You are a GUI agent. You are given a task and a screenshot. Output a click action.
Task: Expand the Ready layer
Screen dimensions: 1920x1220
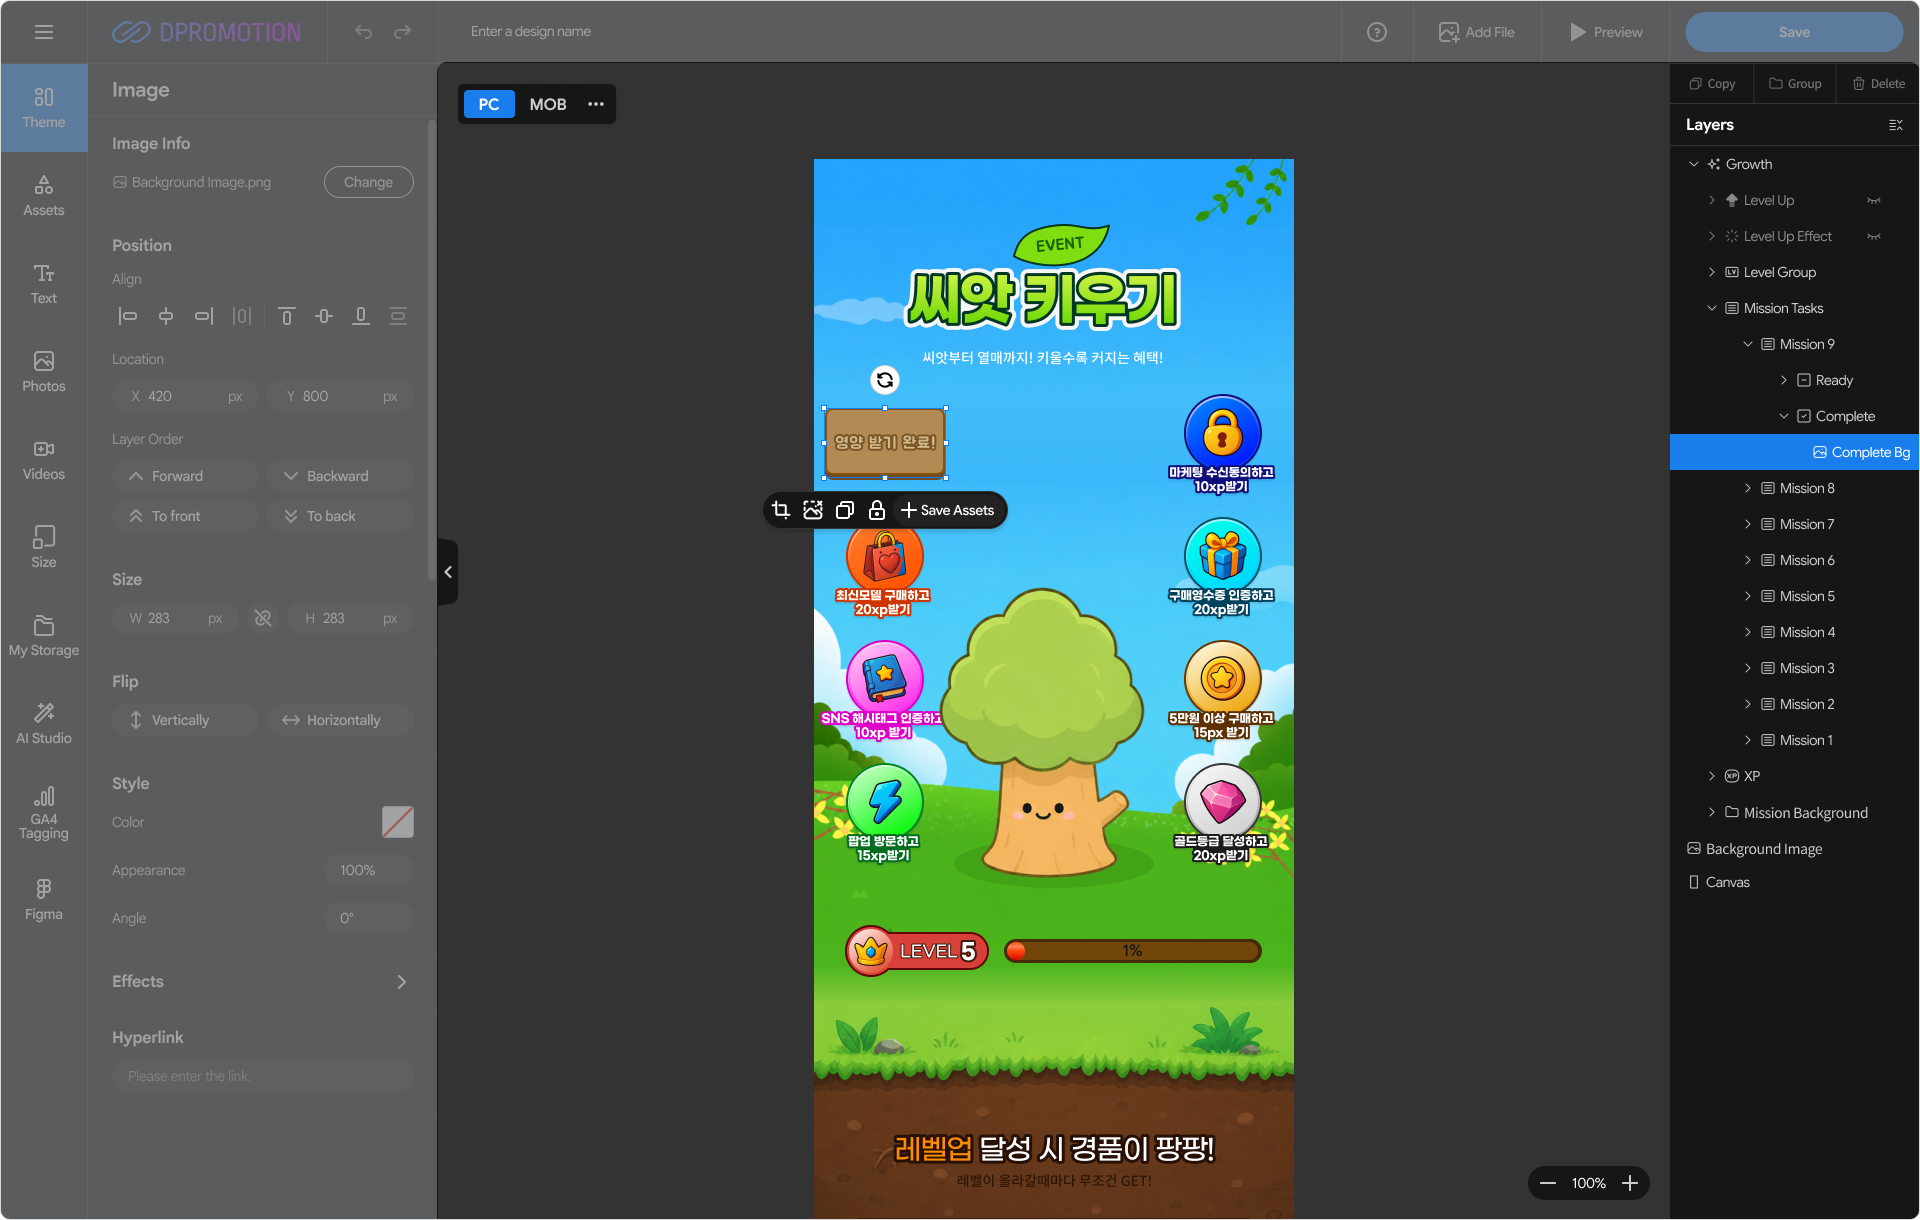pos(1783,380)
